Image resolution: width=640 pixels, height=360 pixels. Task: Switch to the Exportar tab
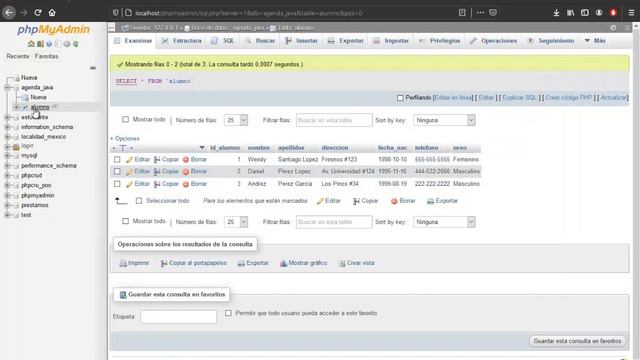(x=345, y=41)
